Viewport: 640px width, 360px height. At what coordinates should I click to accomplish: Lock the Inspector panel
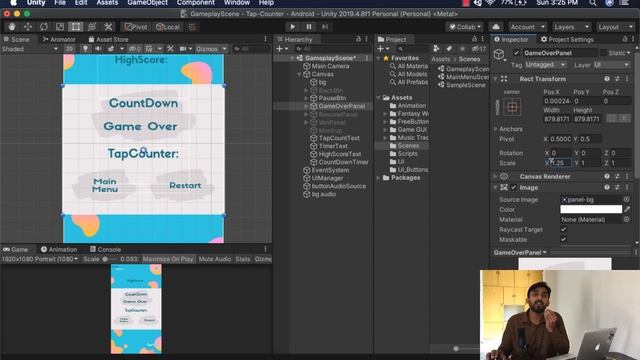coord(624,39)
